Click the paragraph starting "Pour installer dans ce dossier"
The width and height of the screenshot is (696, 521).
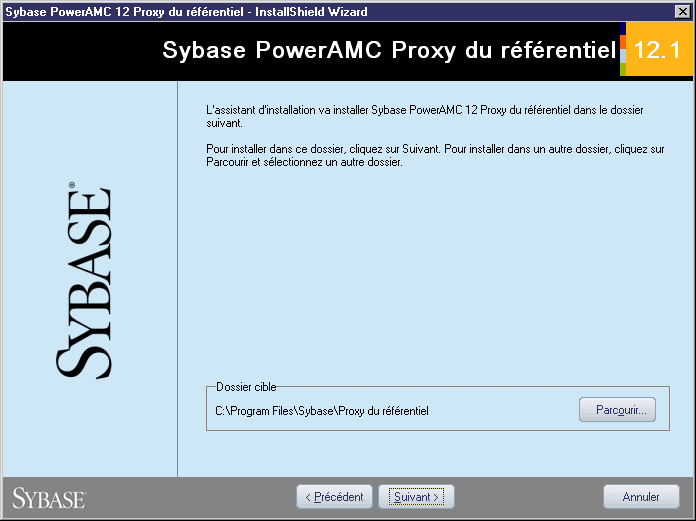coord(435,155)
